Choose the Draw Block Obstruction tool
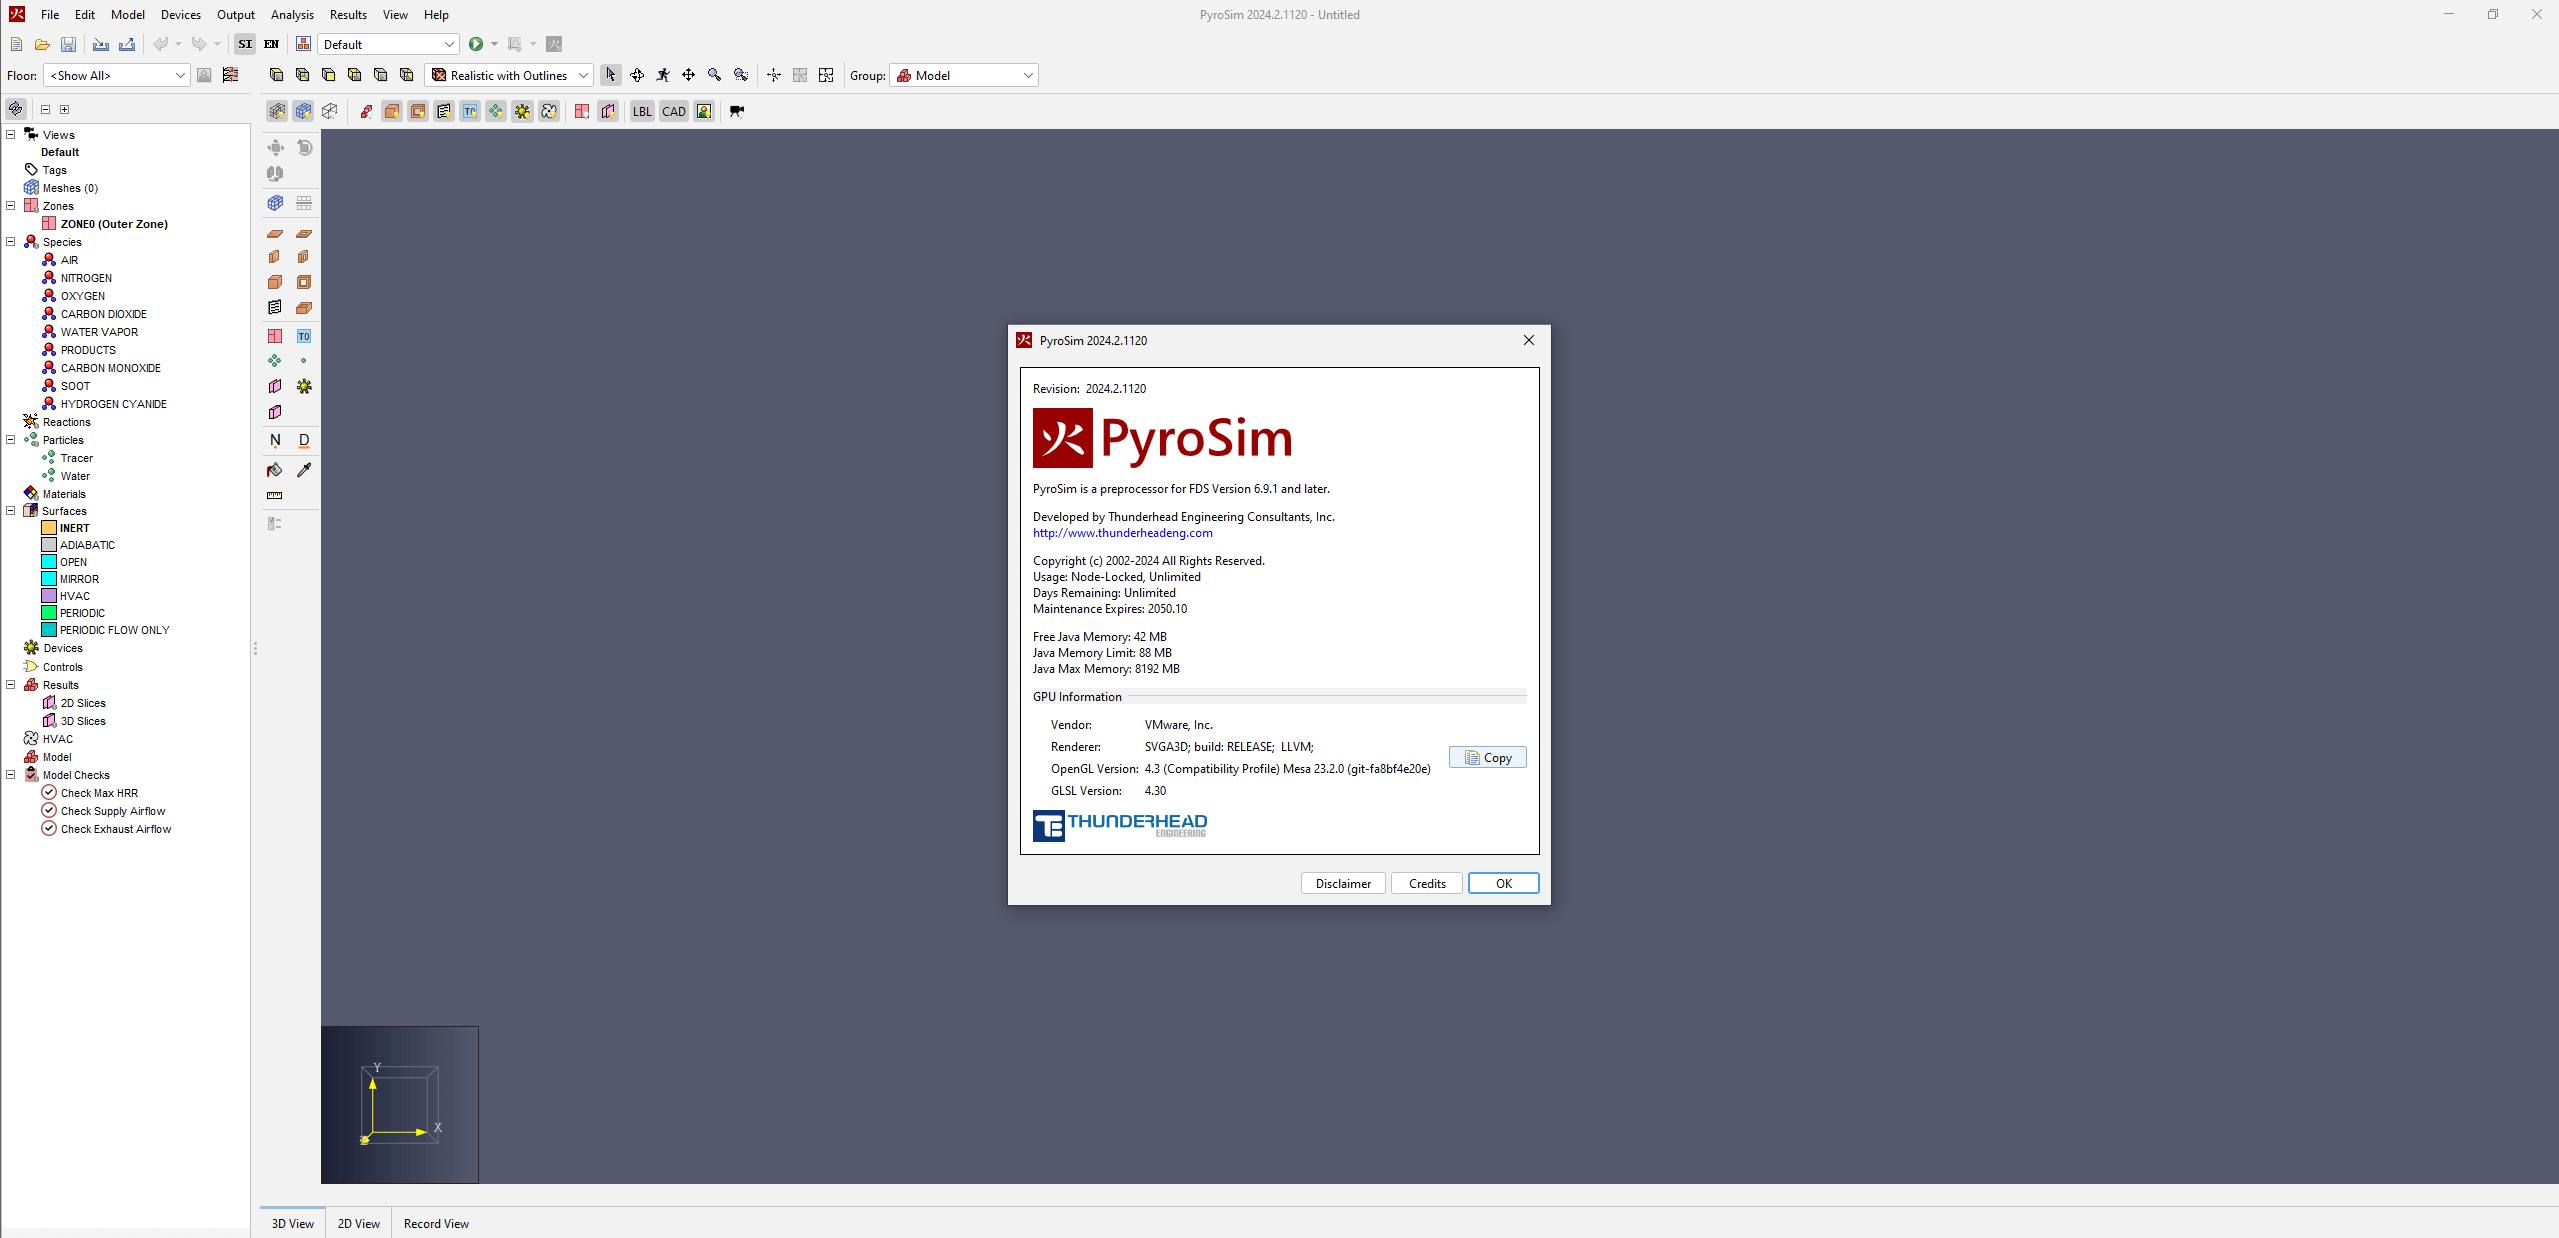Viewport: 2559px width, 1238px height. point(275,282)
